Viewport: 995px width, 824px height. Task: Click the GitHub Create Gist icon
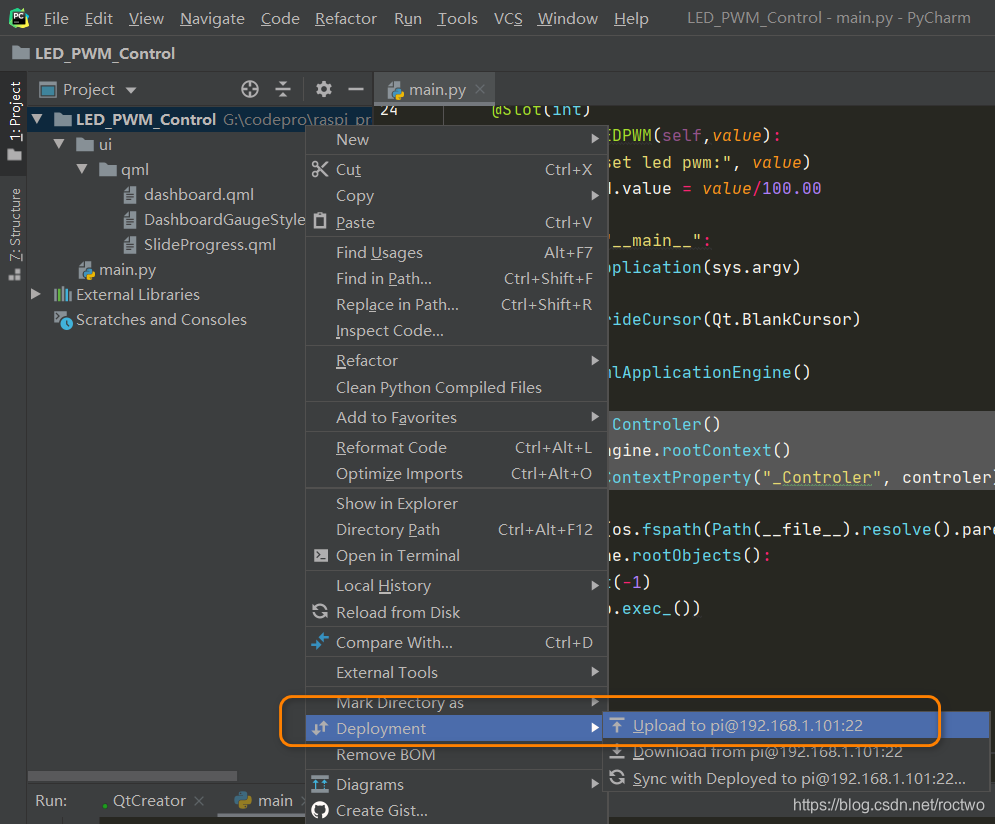click(320, 810)
